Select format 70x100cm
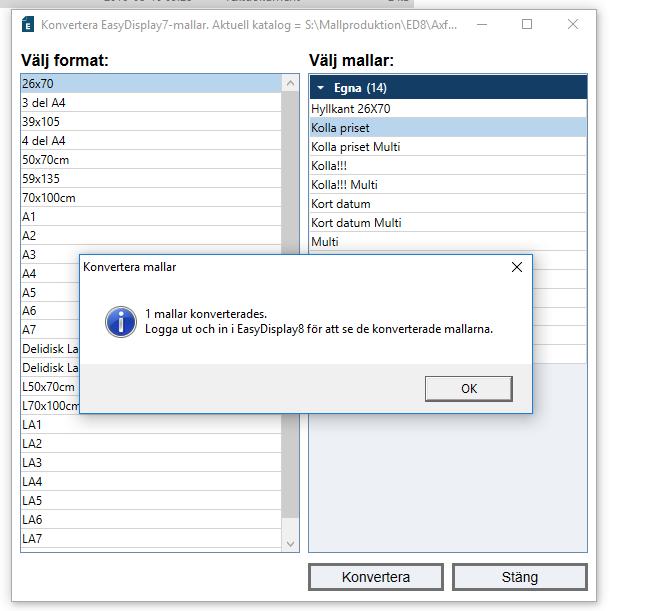 (x=151, y=198)
